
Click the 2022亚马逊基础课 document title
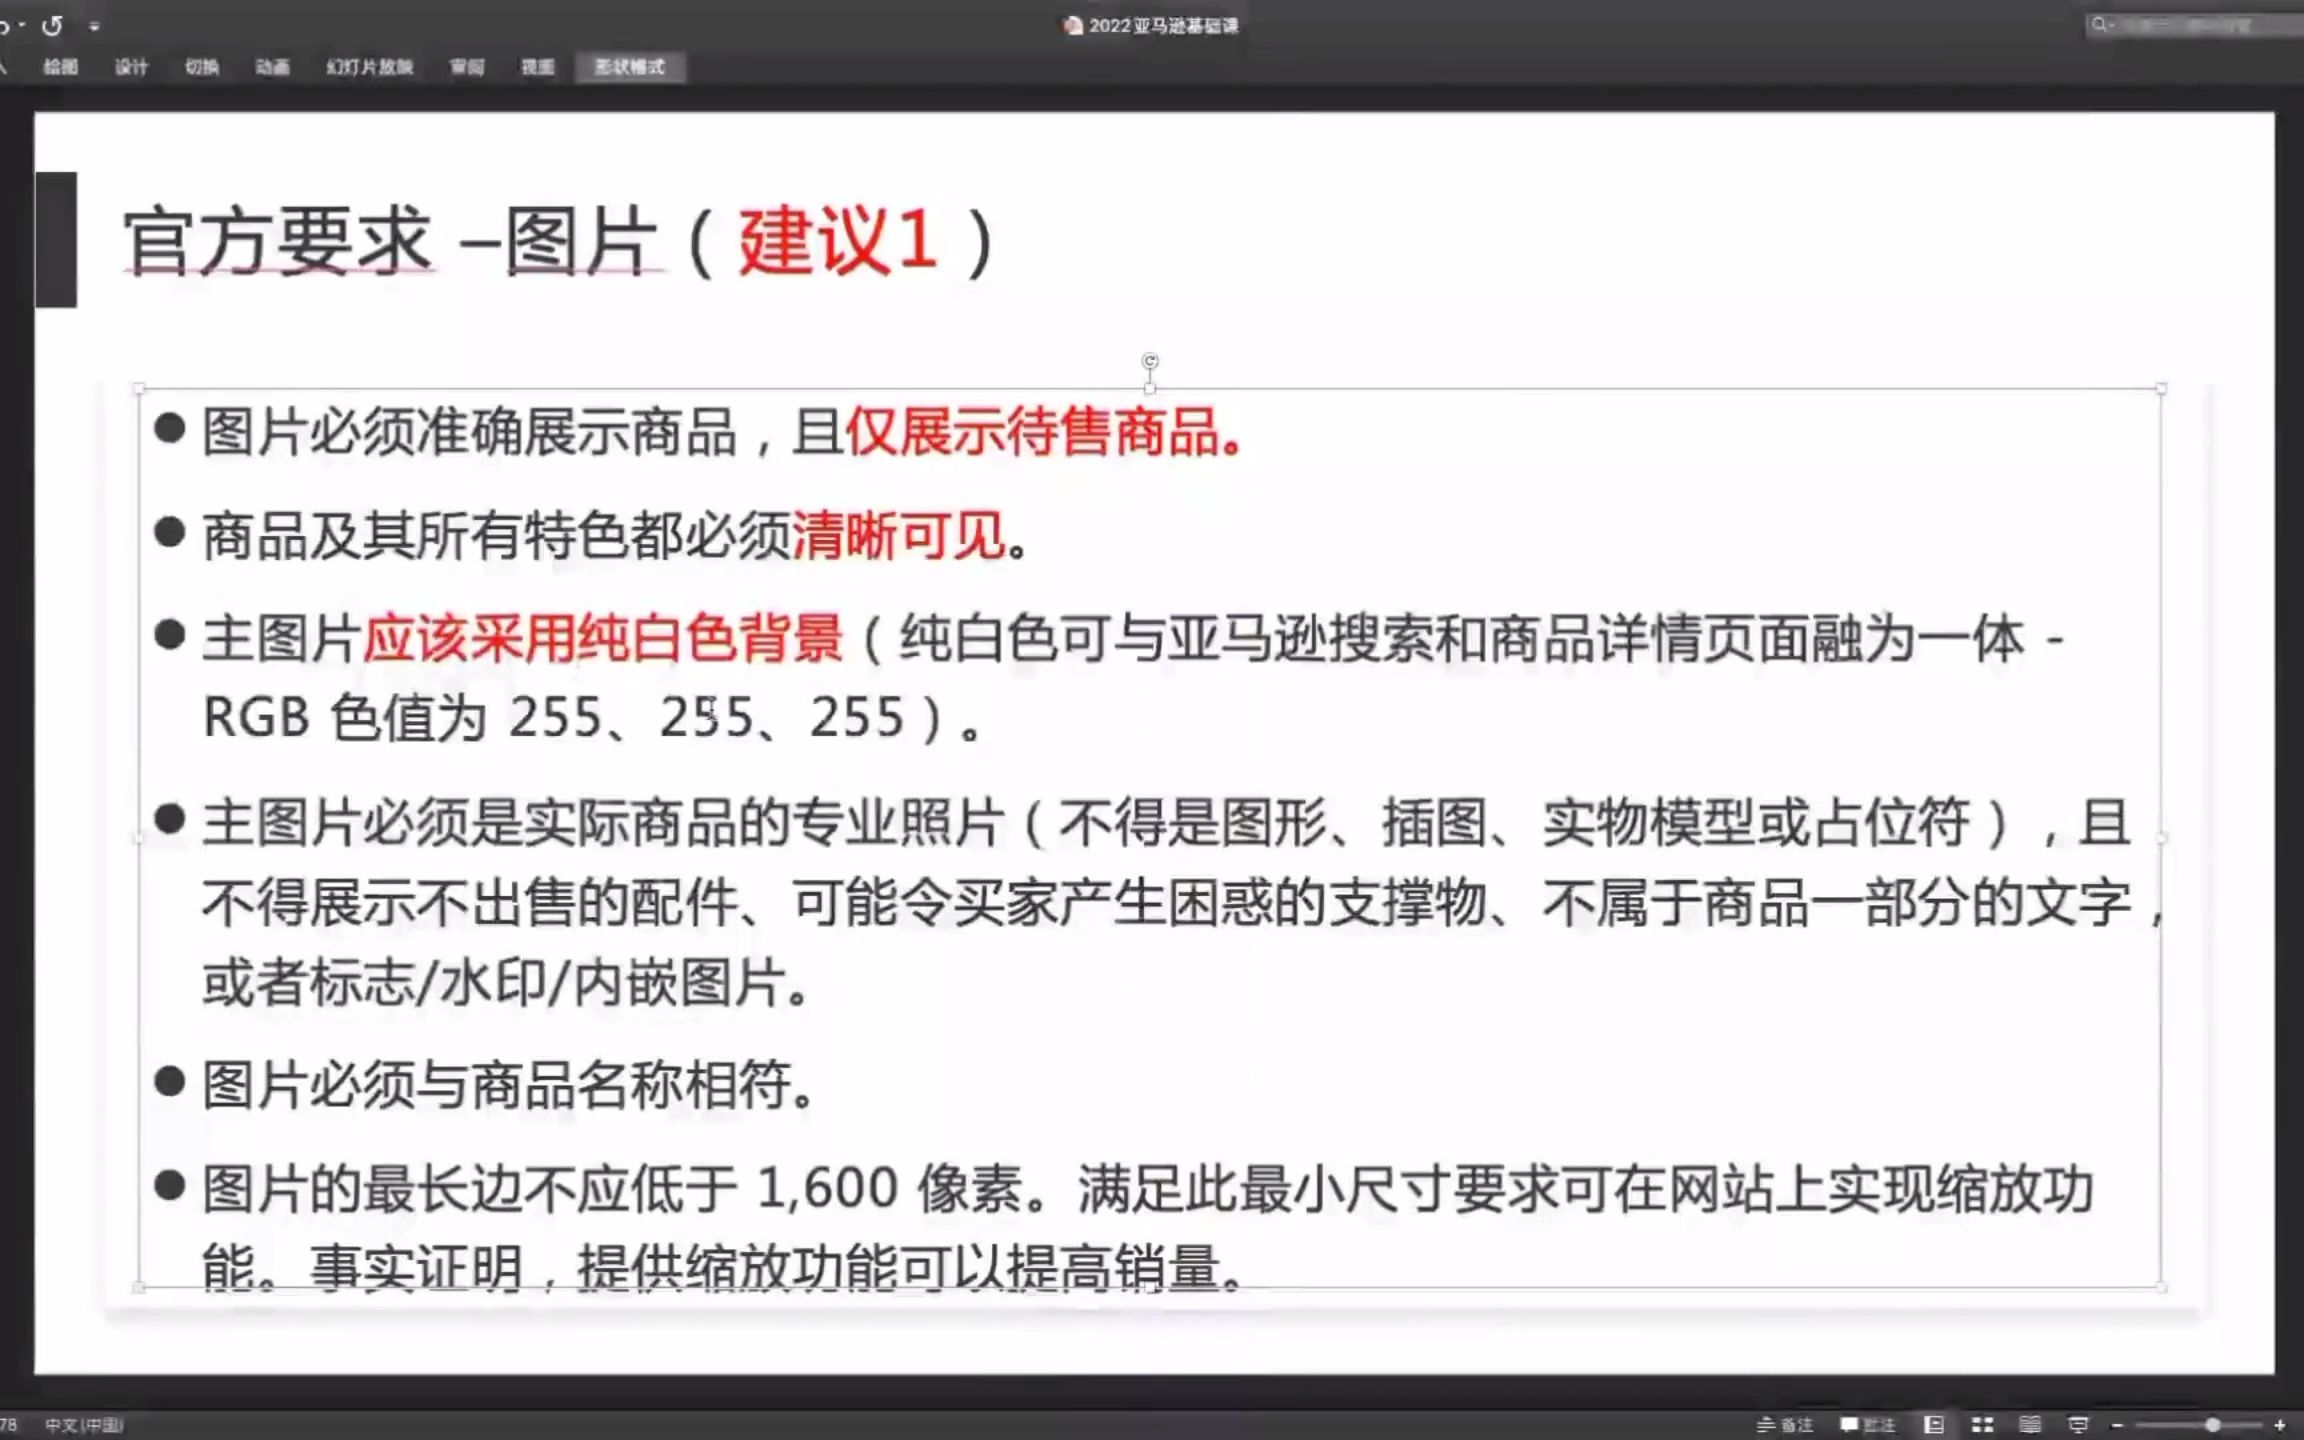click(x=1163, y=26)
